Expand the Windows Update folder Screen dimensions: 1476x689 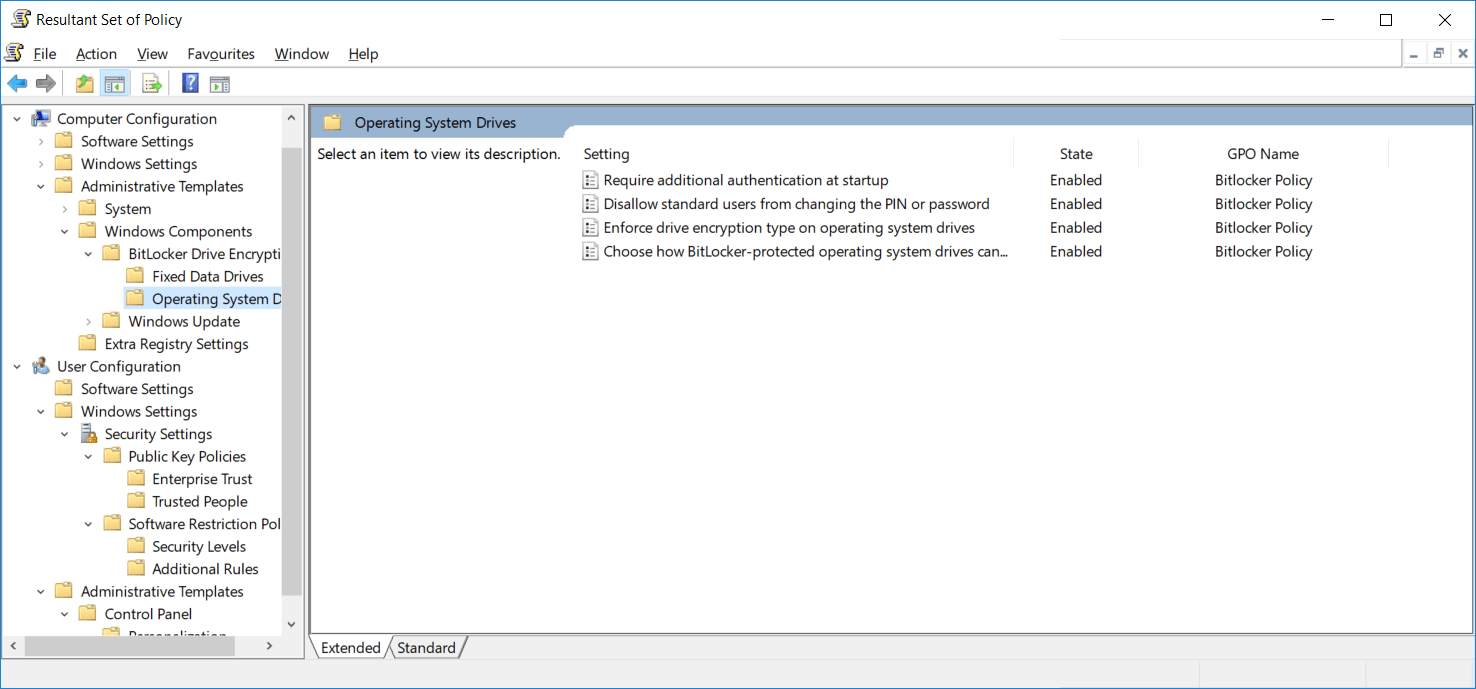pos(88,321)
